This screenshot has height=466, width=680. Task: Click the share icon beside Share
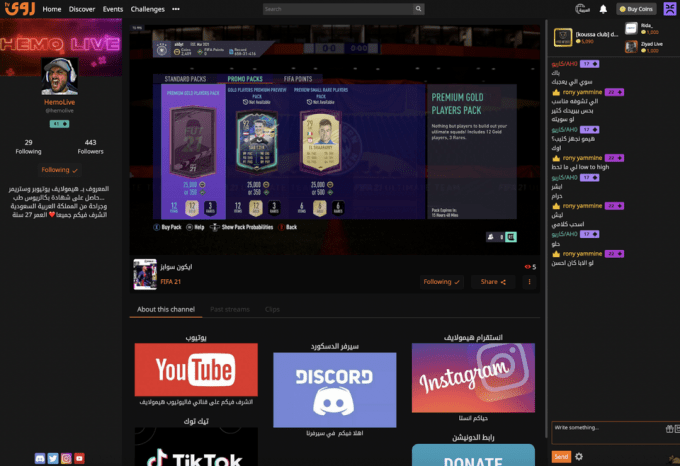[503, 282]
